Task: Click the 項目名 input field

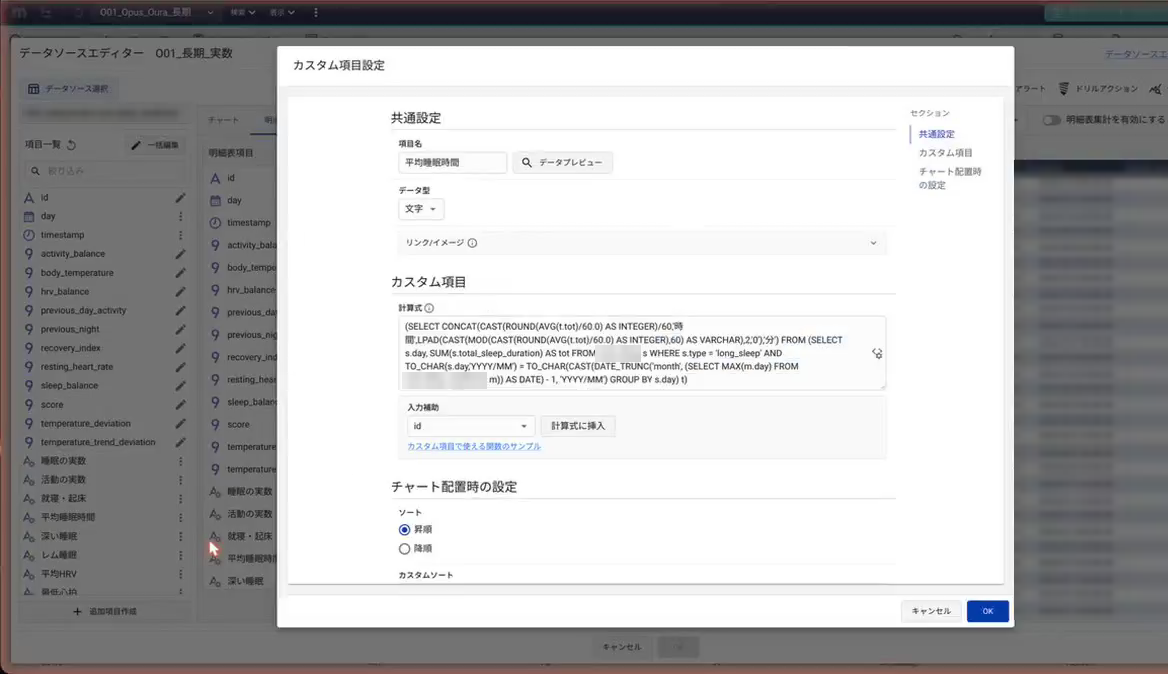Action: tap(452, 162)
